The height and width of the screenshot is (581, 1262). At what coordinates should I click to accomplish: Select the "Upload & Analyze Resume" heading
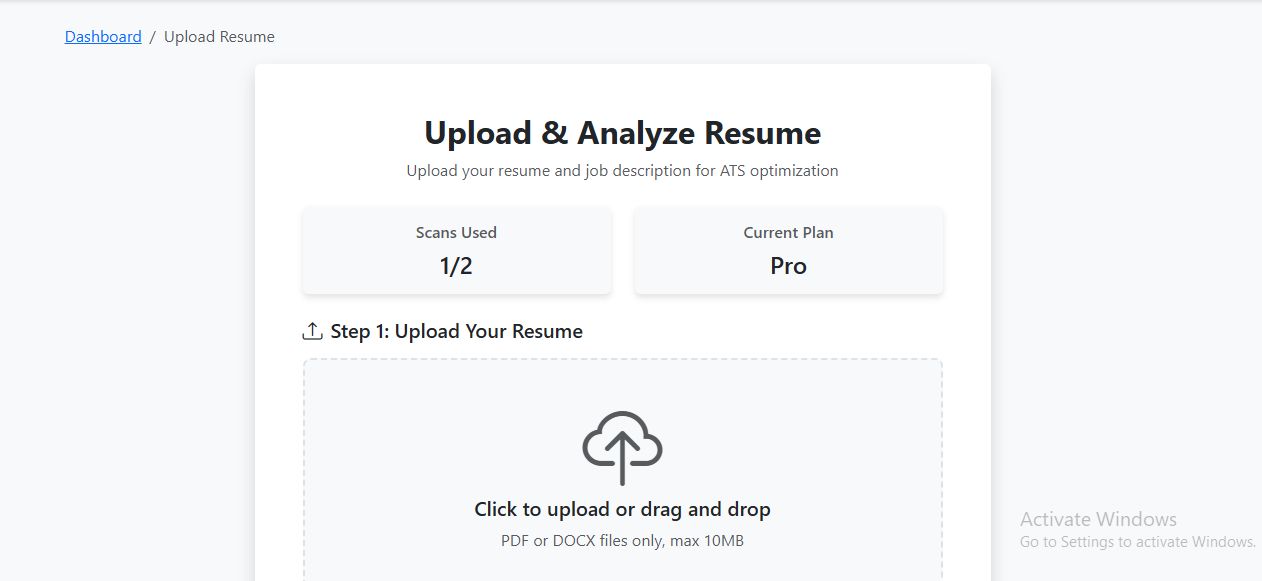point(622,133)
